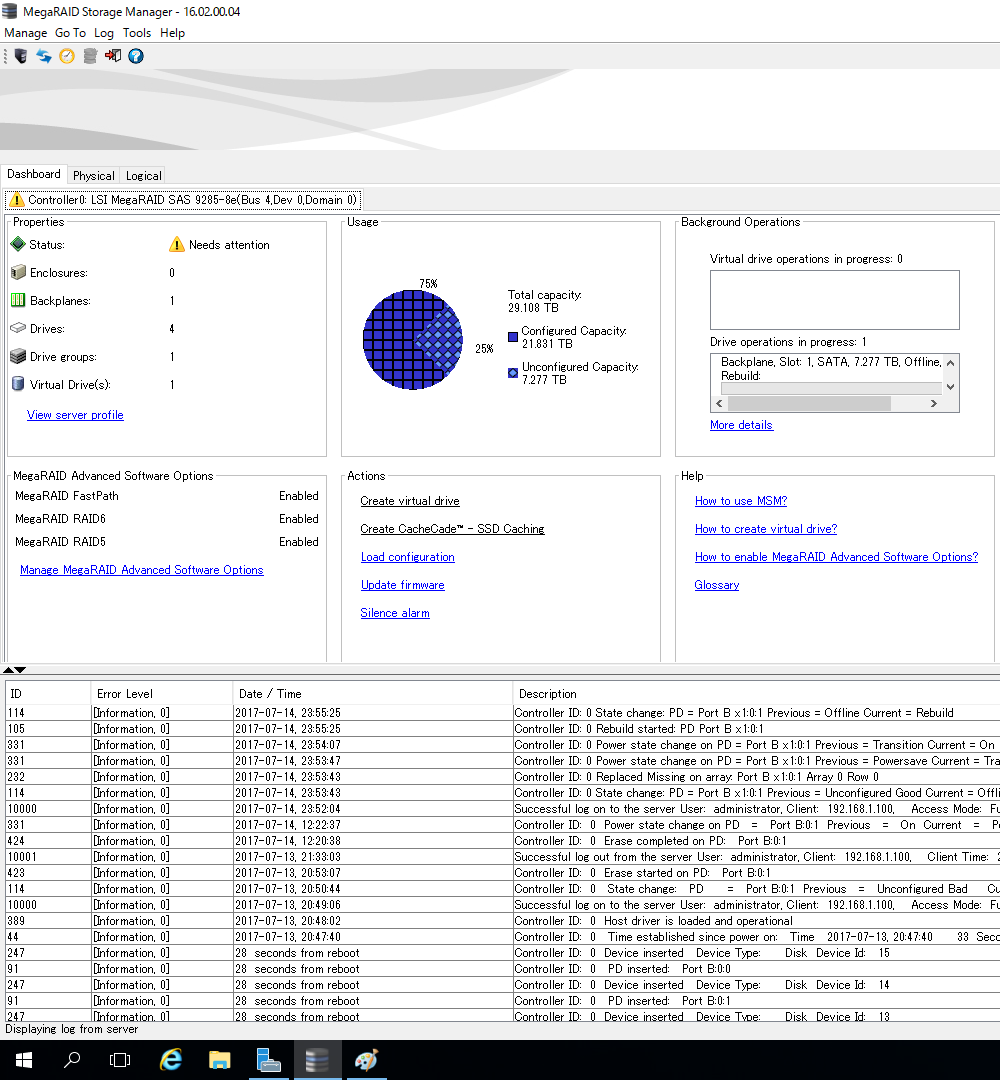Open the Manage menu

pyautogui.click(x=25, y=33)
